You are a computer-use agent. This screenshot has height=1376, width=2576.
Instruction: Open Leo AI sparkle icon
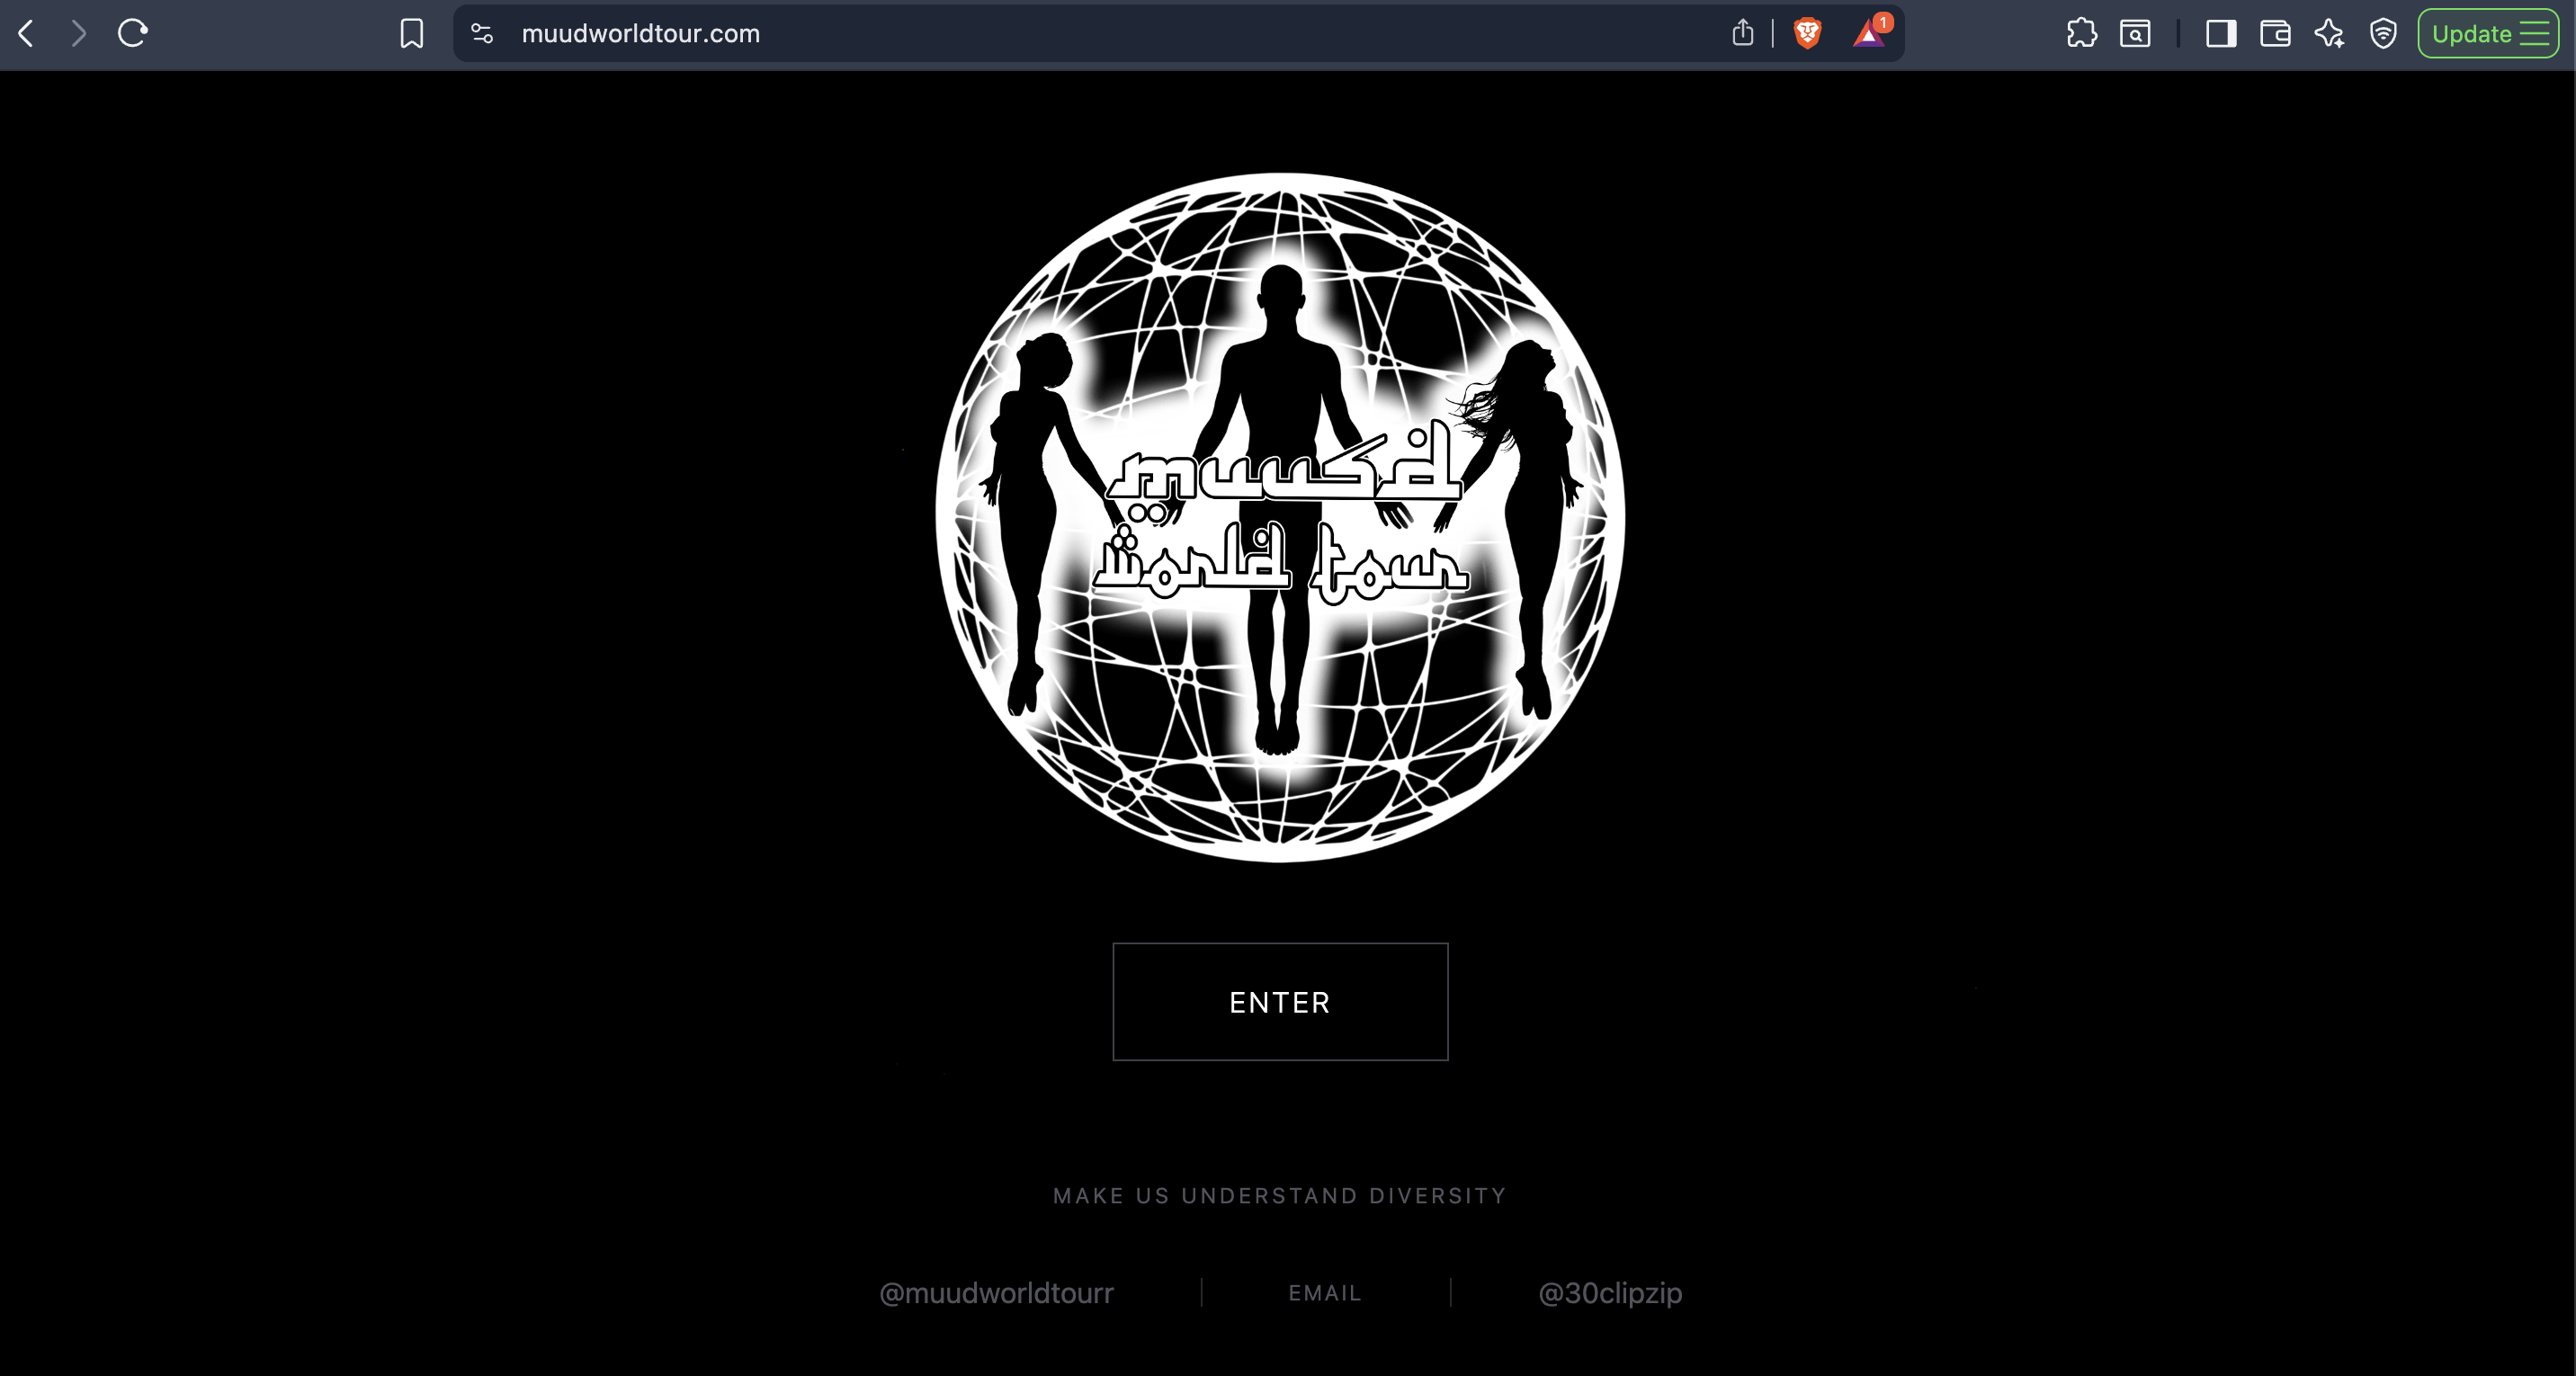pos(2329,34)
